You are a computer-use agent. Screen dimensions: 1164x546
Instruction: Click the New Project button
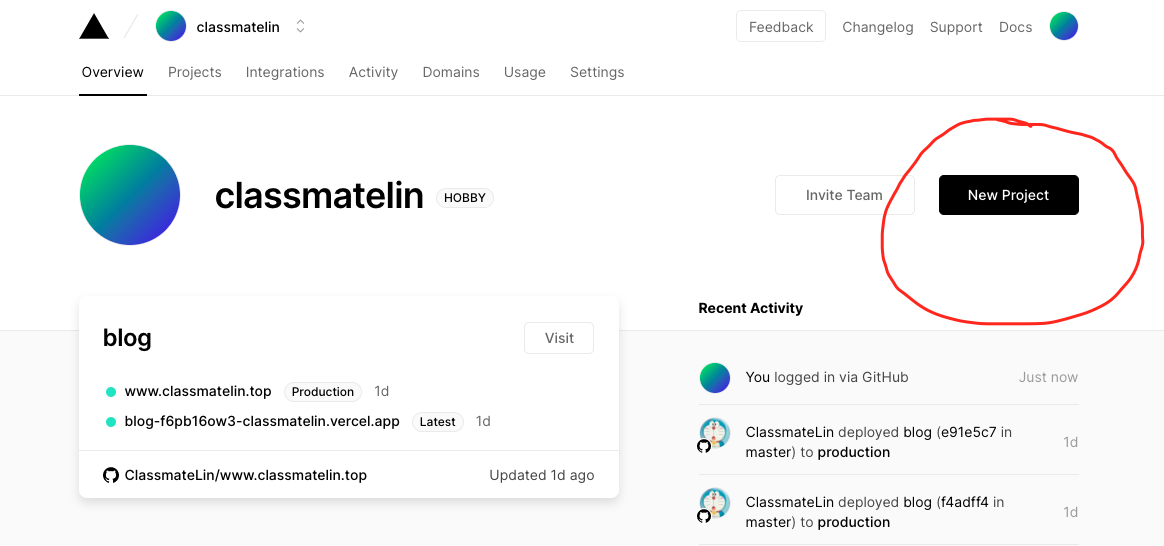(x=1009, y=195)
